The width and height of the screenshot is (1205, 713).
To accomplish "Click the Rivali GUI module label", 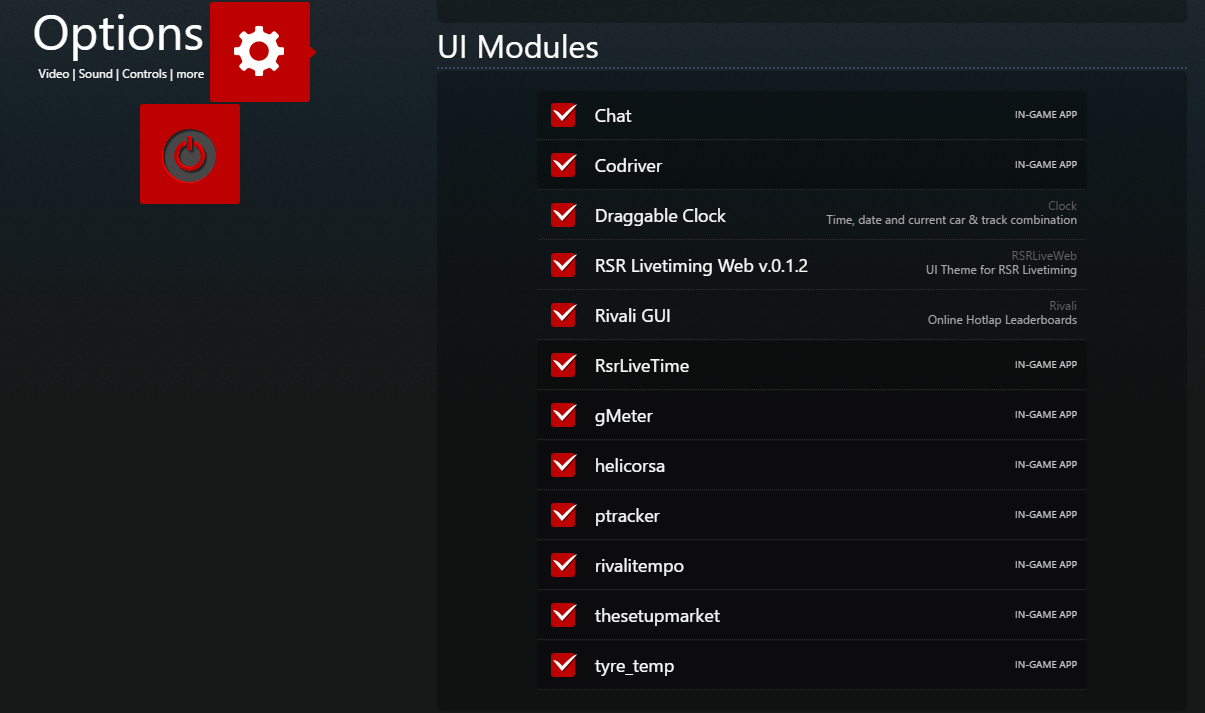I will point(632,316).
